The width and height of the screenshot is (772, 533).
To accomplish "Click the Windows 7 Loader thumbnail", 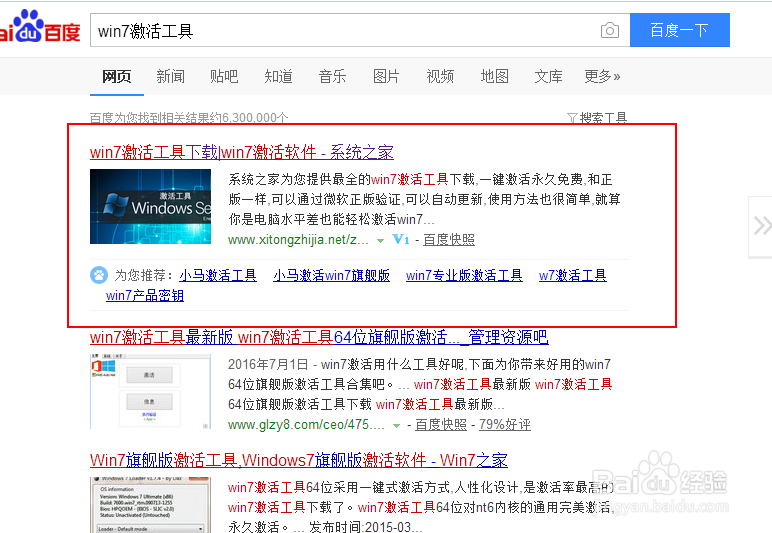I will (150, 505).
